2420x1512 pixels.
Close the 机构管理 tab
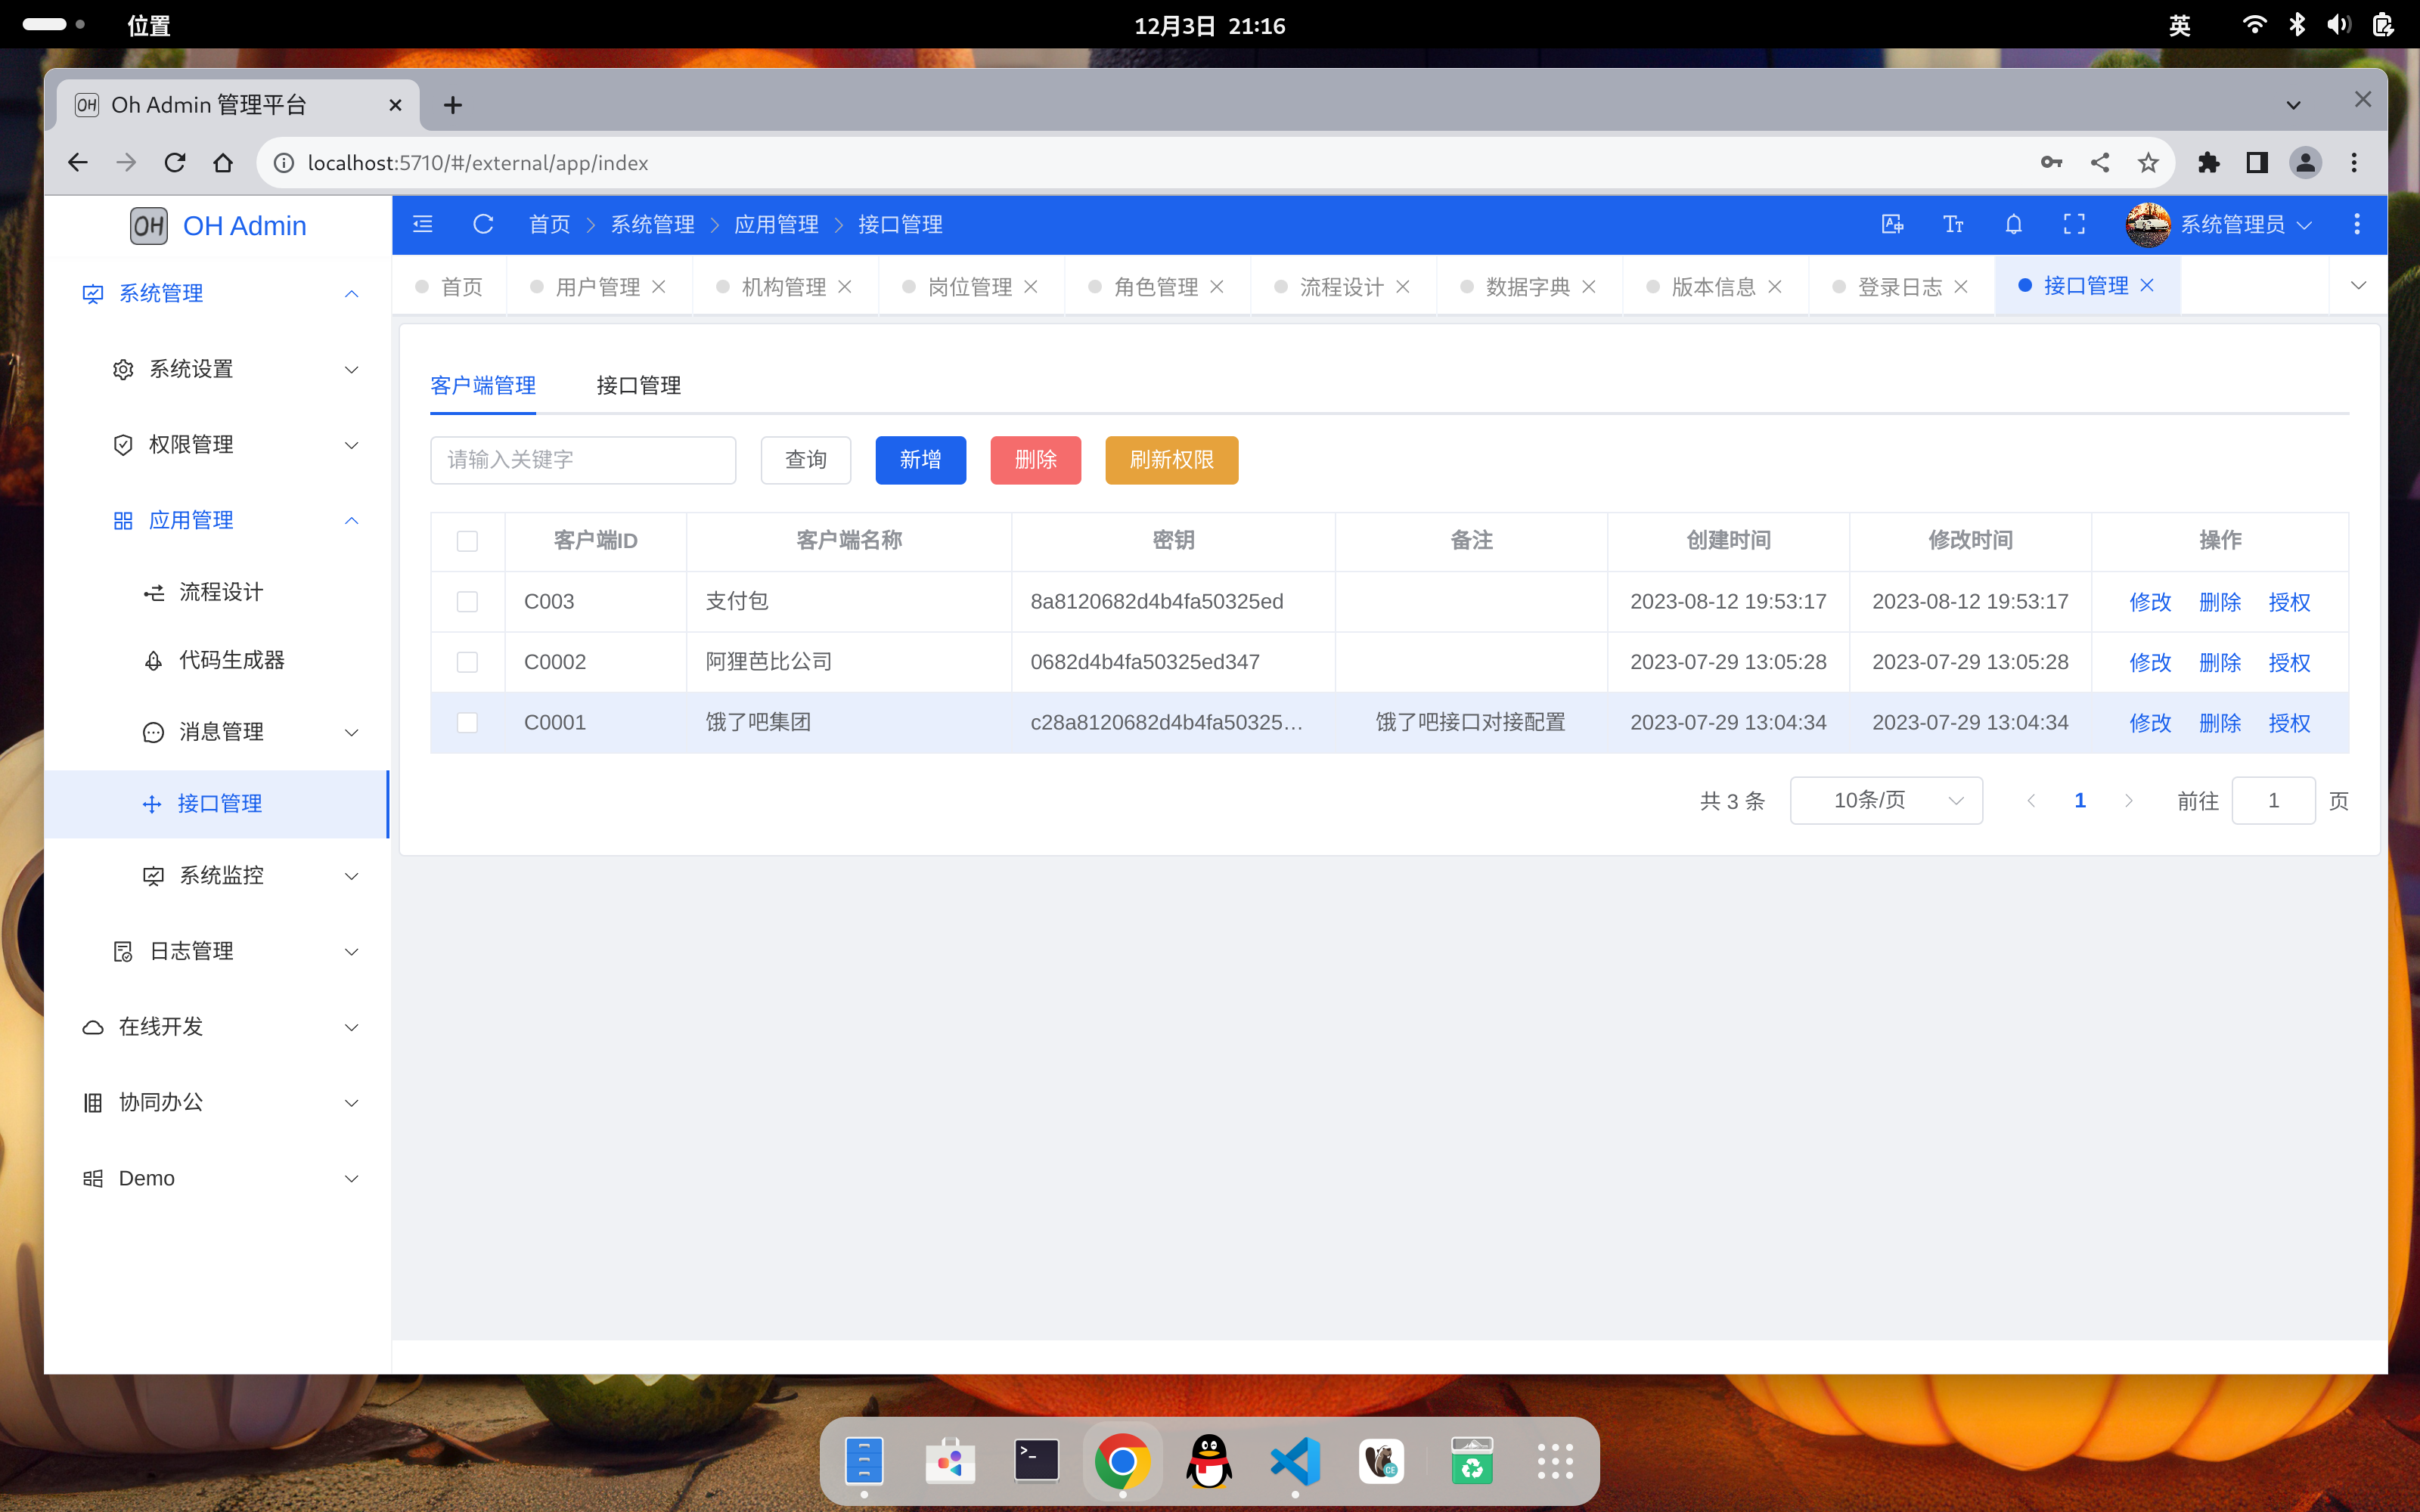tap(845, 287)
